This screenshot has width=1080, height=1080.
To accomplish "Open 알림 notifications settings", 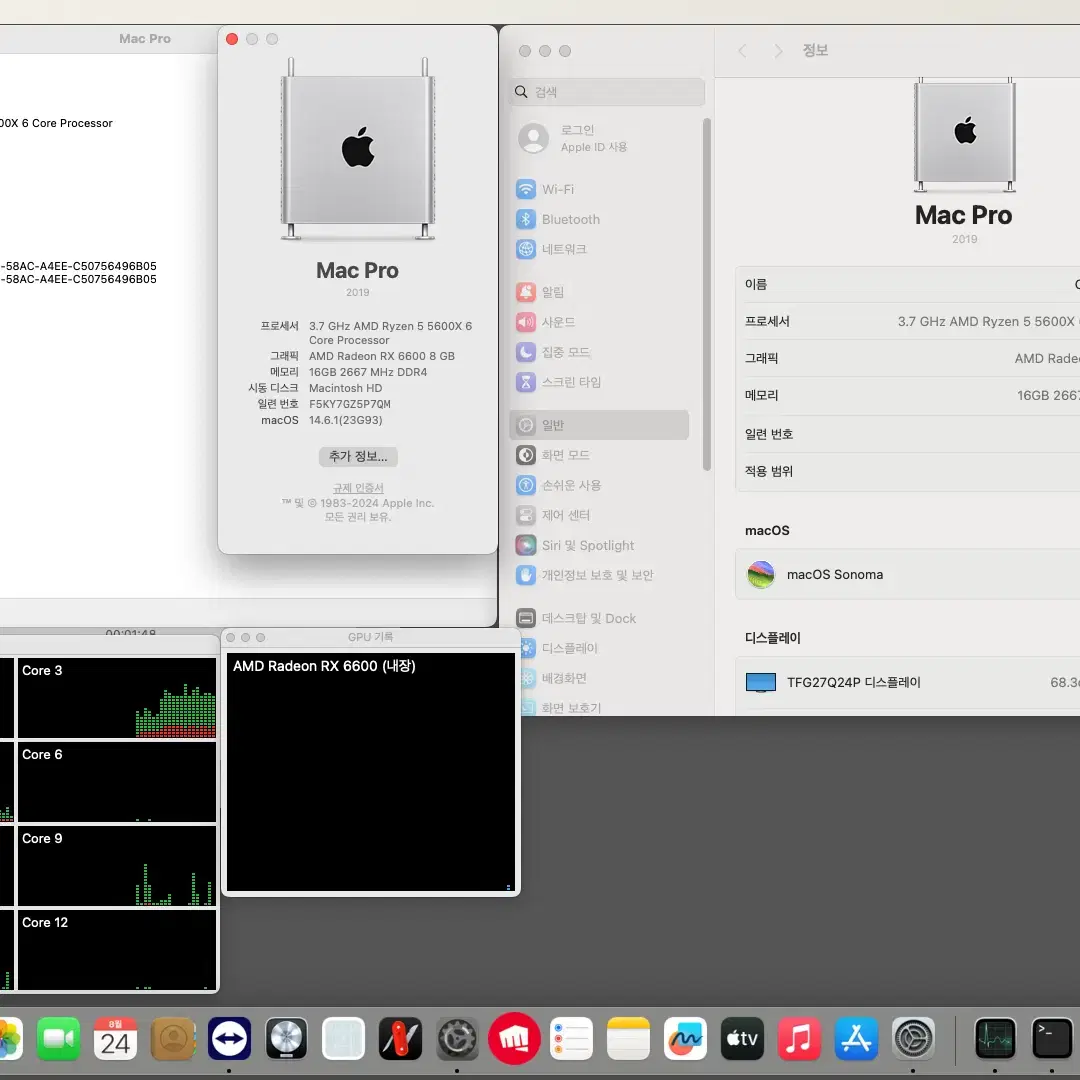I will pos(599,292).
